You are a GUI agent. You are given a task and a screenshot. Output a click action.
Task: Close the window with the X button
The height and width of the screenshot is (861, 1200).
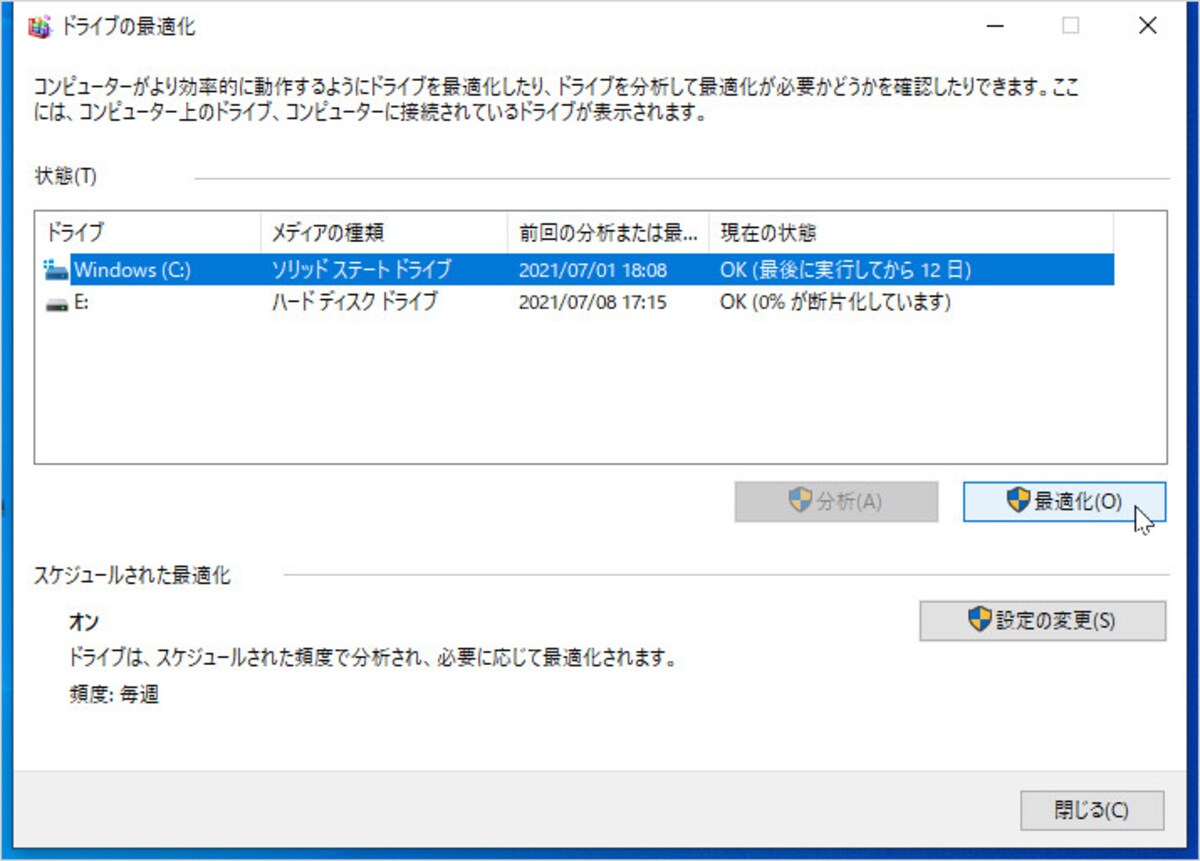[x=1148, y=27]
